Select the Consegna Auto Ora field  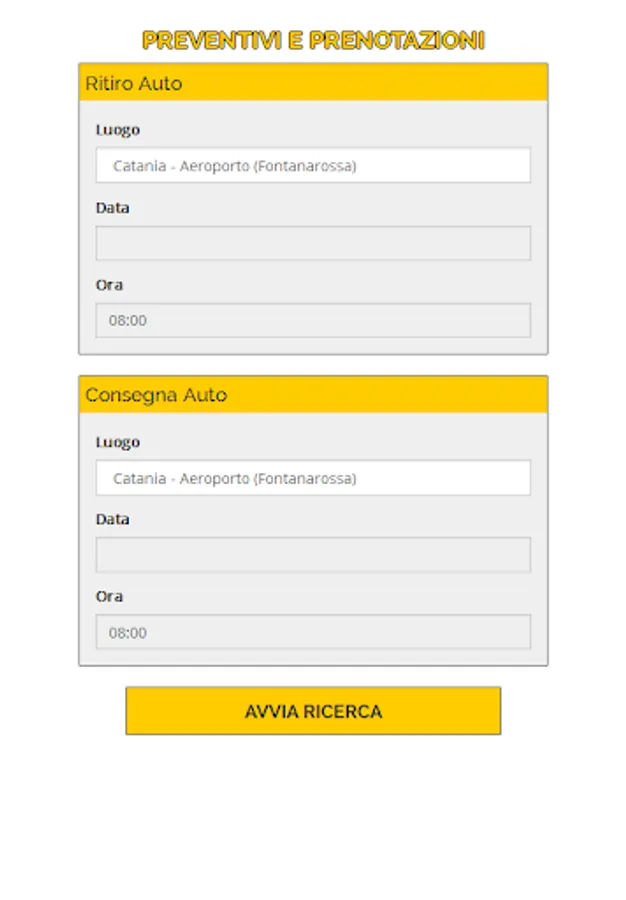click(312, 632)
